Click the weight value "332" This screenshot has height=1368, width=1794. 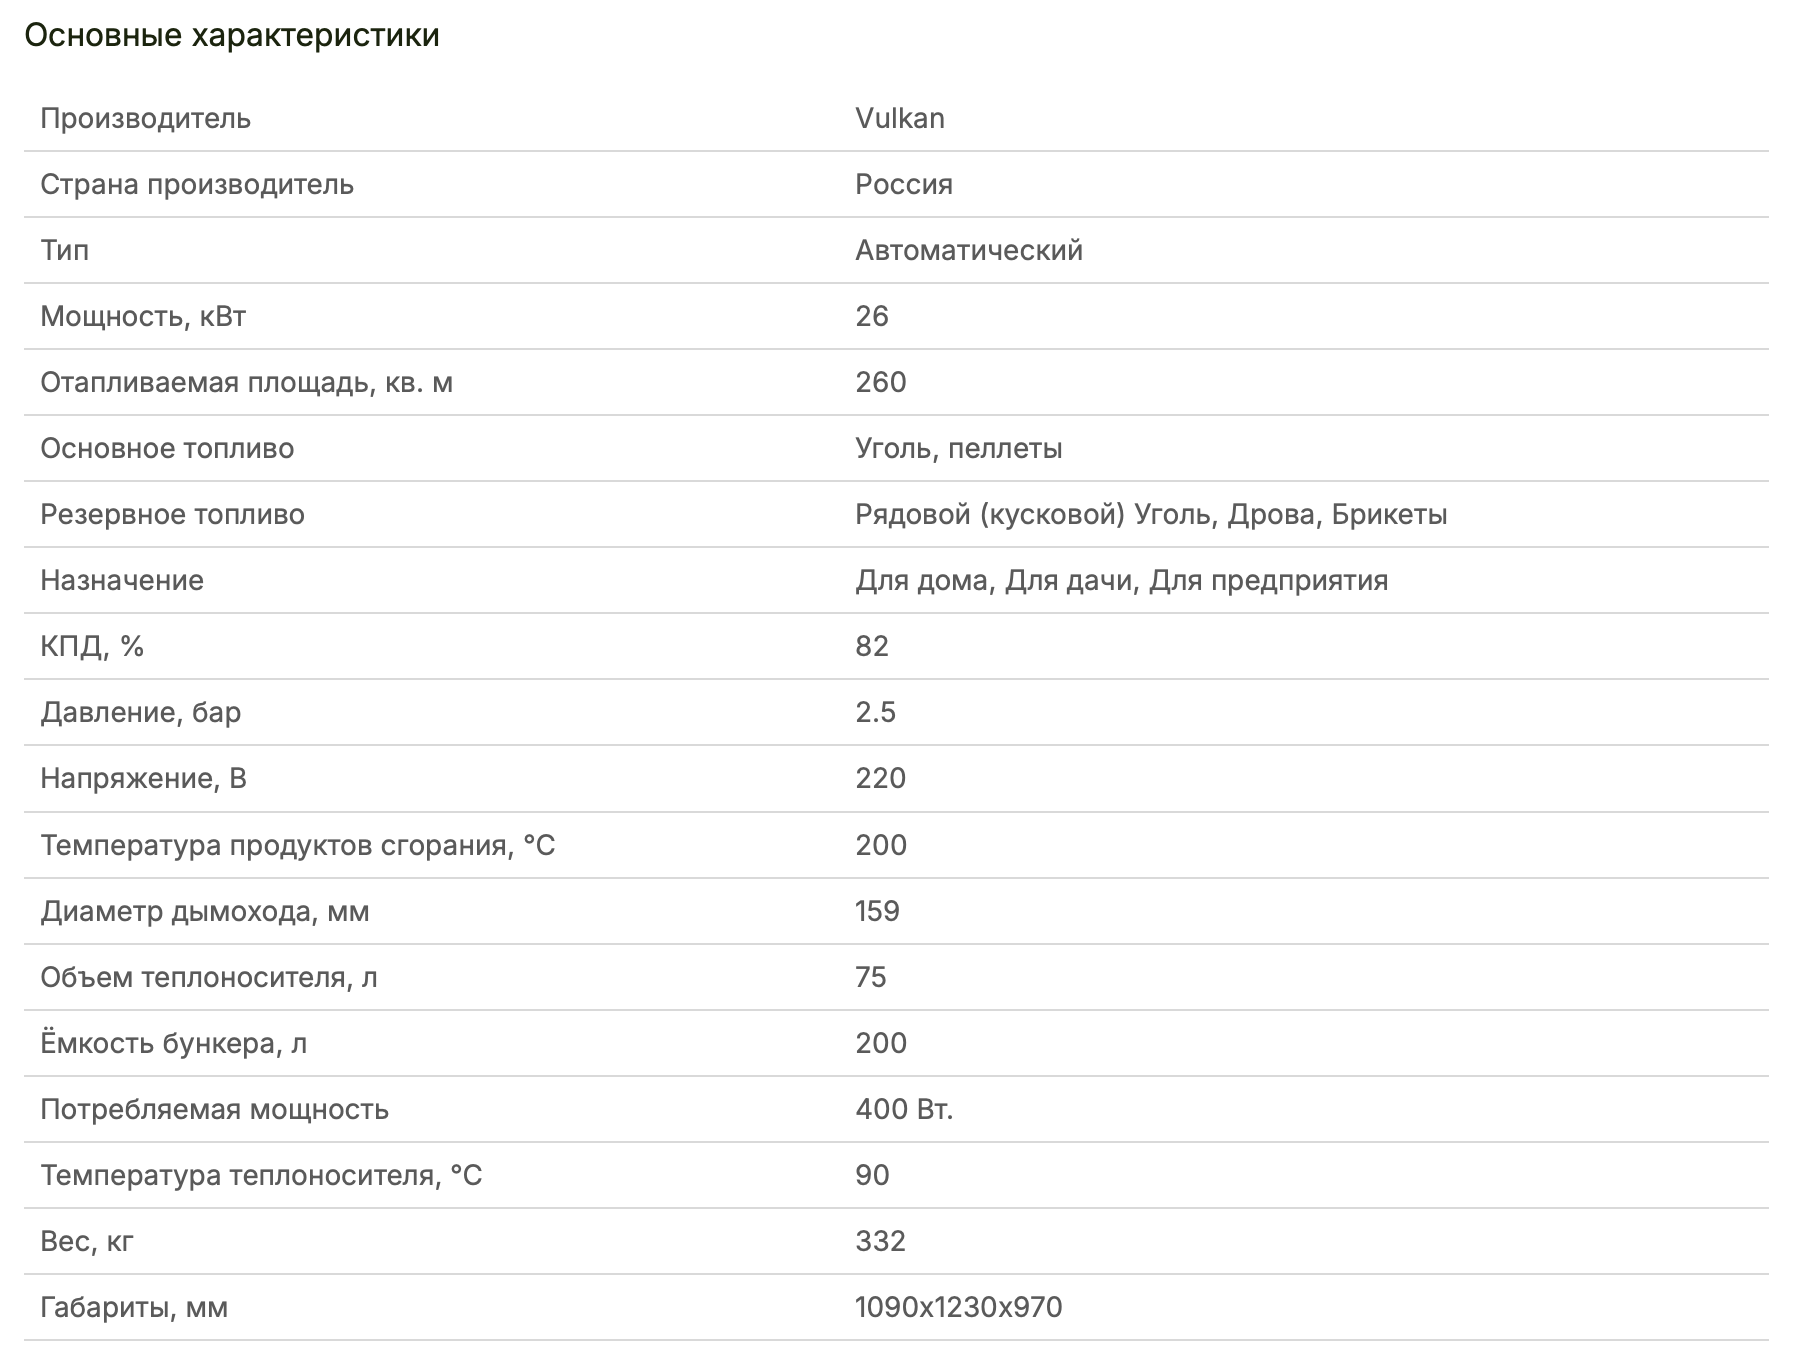(x=880, y=1241)
